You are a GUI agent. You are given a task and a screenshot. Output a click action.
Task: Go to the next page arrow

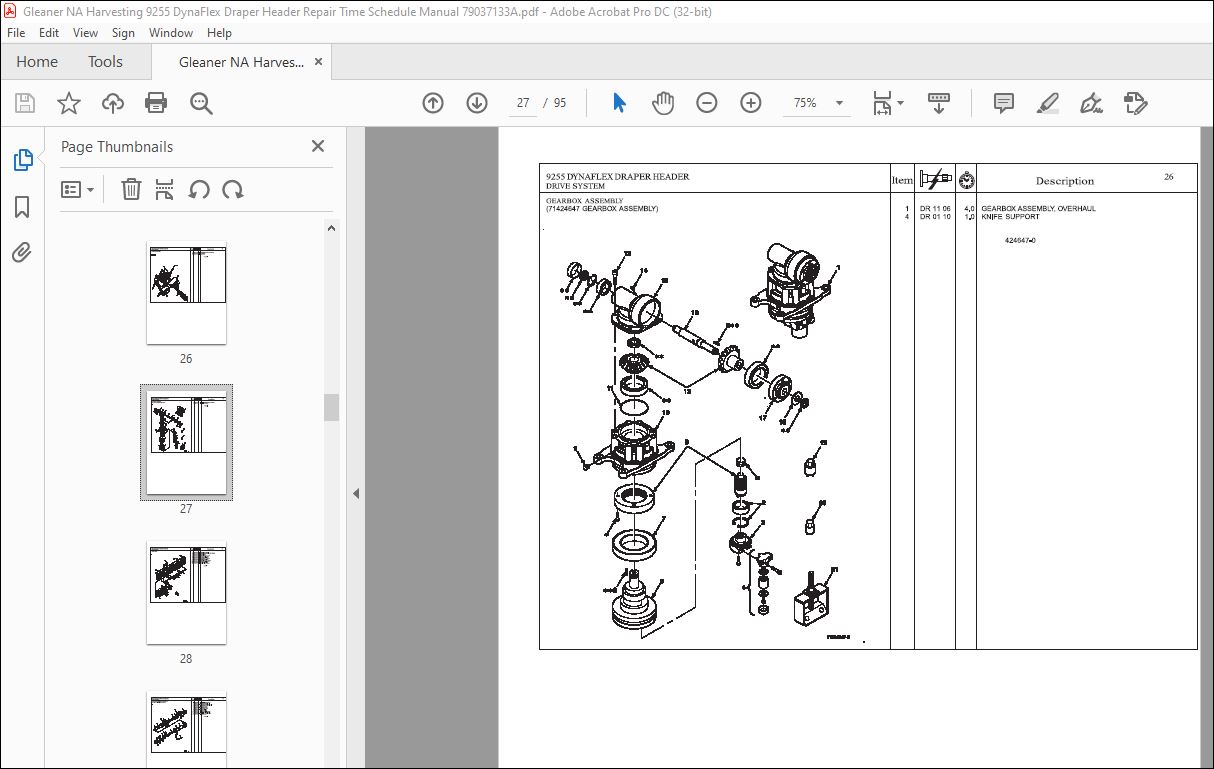pyautogui.click(x=477, y=103)
